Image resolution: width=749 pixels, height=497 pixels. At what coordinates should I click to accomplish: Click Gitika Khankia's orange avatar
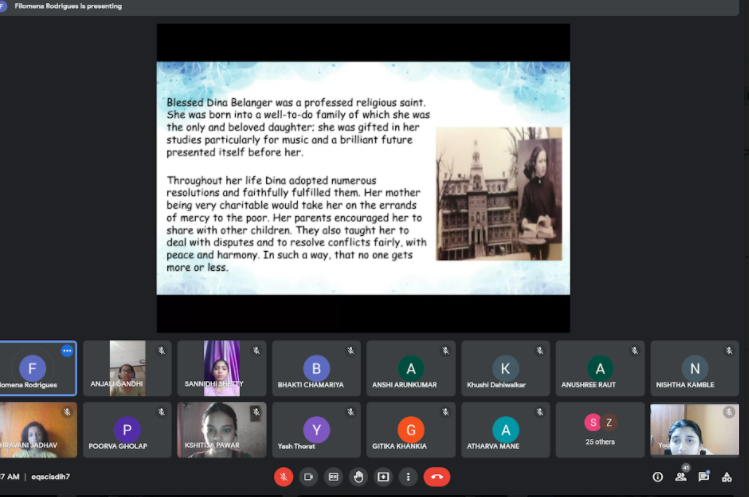411,429
